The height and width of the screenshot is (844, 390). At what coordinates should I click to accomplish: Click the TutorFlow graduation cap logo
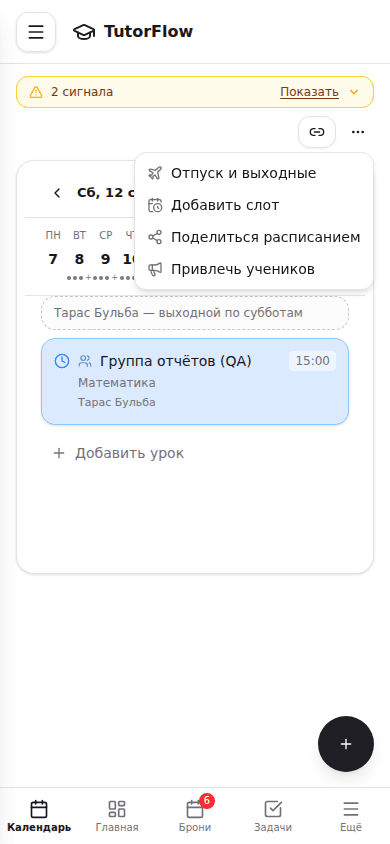coord(83,32)
